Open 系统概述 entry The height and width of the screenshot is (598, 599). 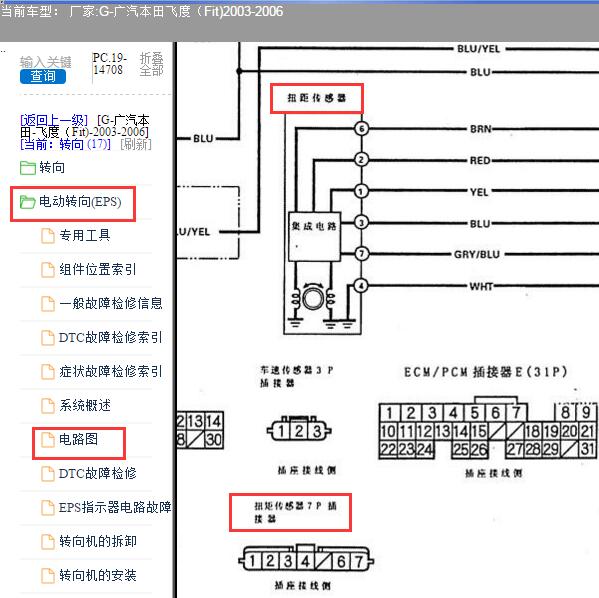(x=85, y=405)
